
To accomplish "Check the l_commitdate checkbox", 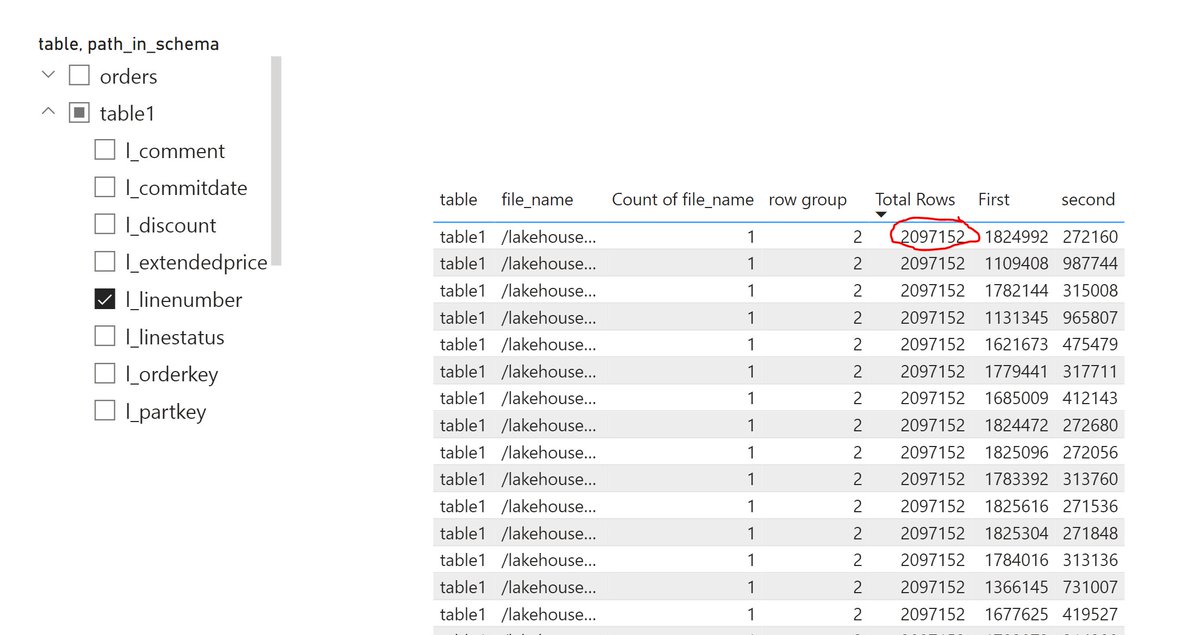I will point(104,187).
